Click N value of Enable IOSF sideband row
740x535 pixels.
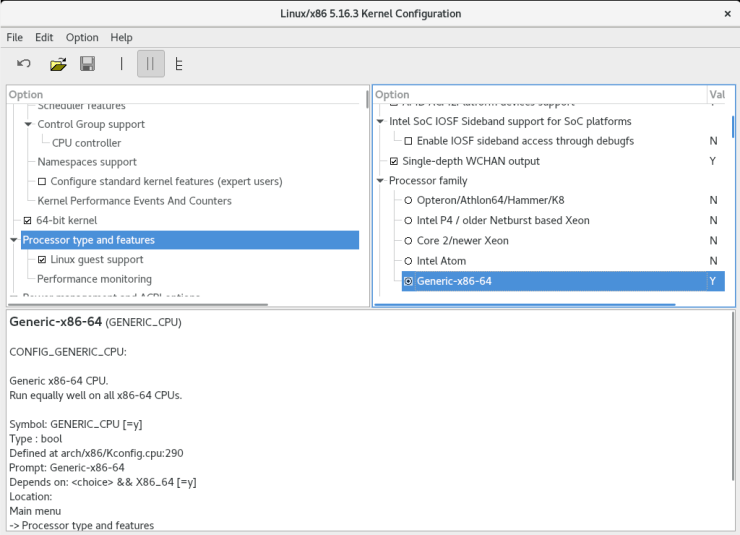713,141
